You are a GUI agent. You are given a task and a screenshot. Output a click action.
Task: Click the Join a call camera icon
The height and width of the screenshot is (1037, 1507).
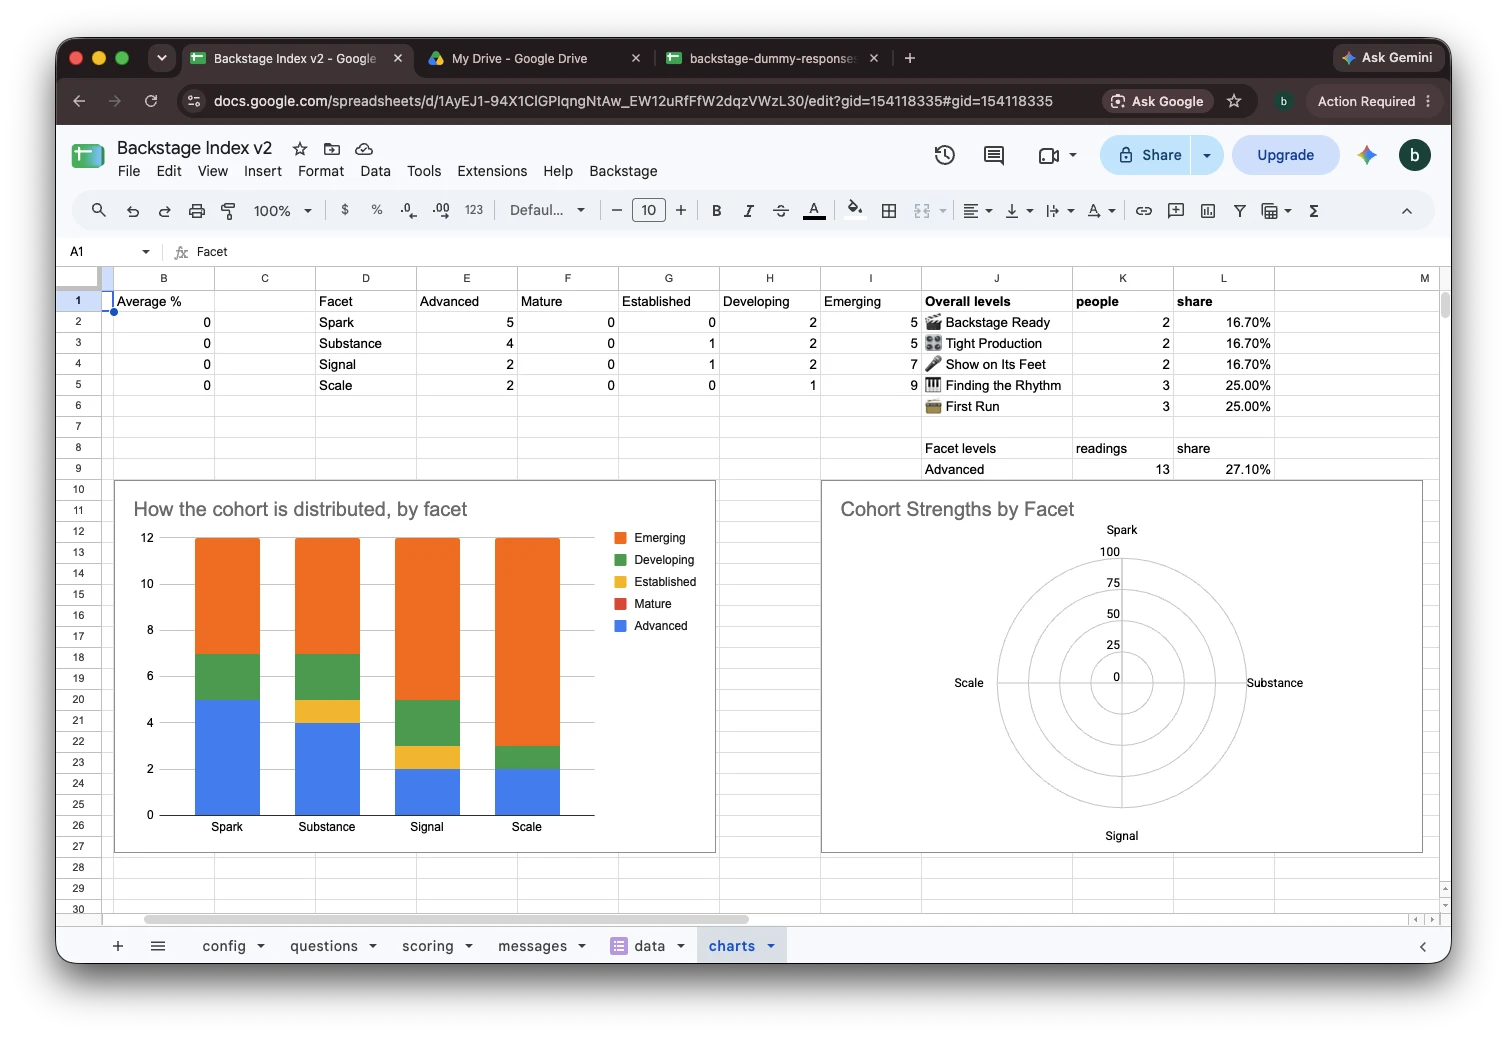(x=1049, y=155)
